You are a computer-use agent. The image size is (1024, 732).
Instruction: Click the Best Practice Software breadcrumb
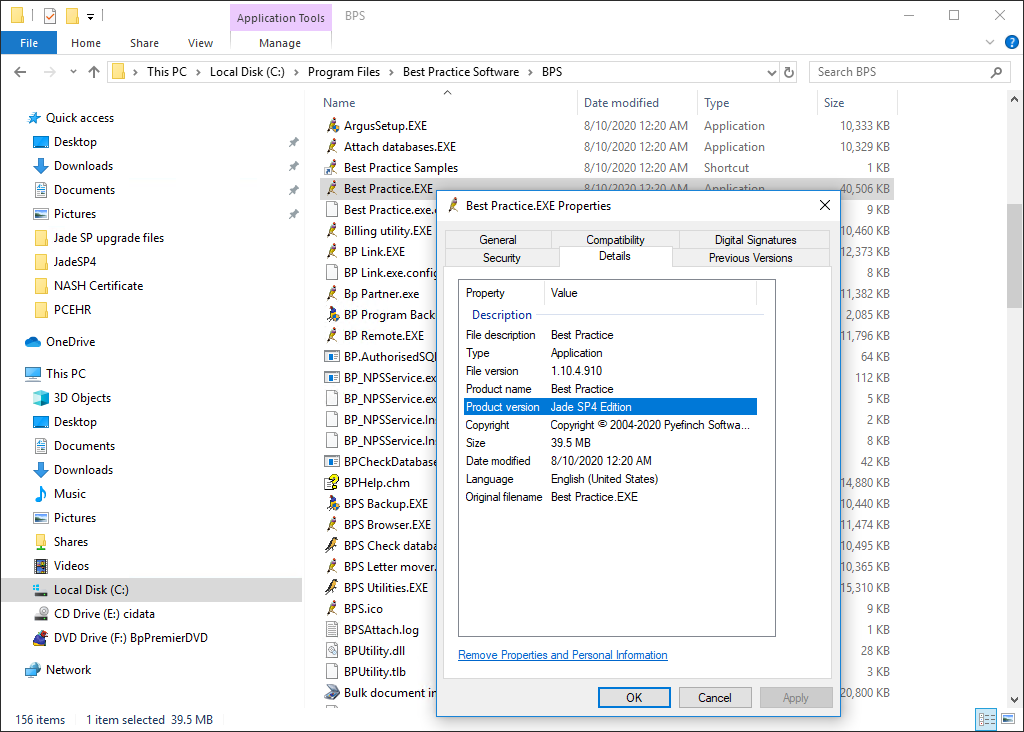coord(460,72)
